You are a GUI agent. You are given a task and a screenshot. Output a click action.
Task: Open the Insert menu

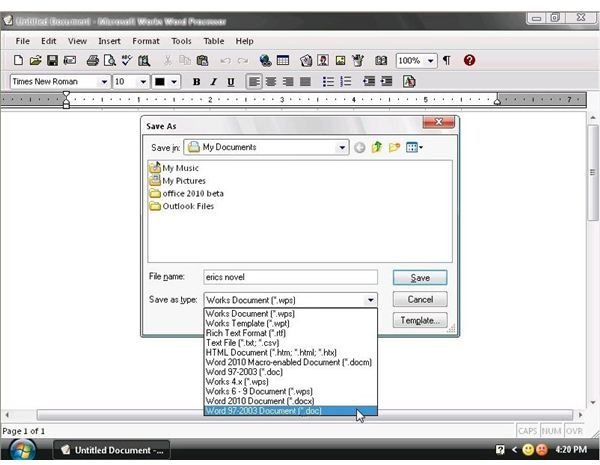pyautogui.click(x=109, y=41)
